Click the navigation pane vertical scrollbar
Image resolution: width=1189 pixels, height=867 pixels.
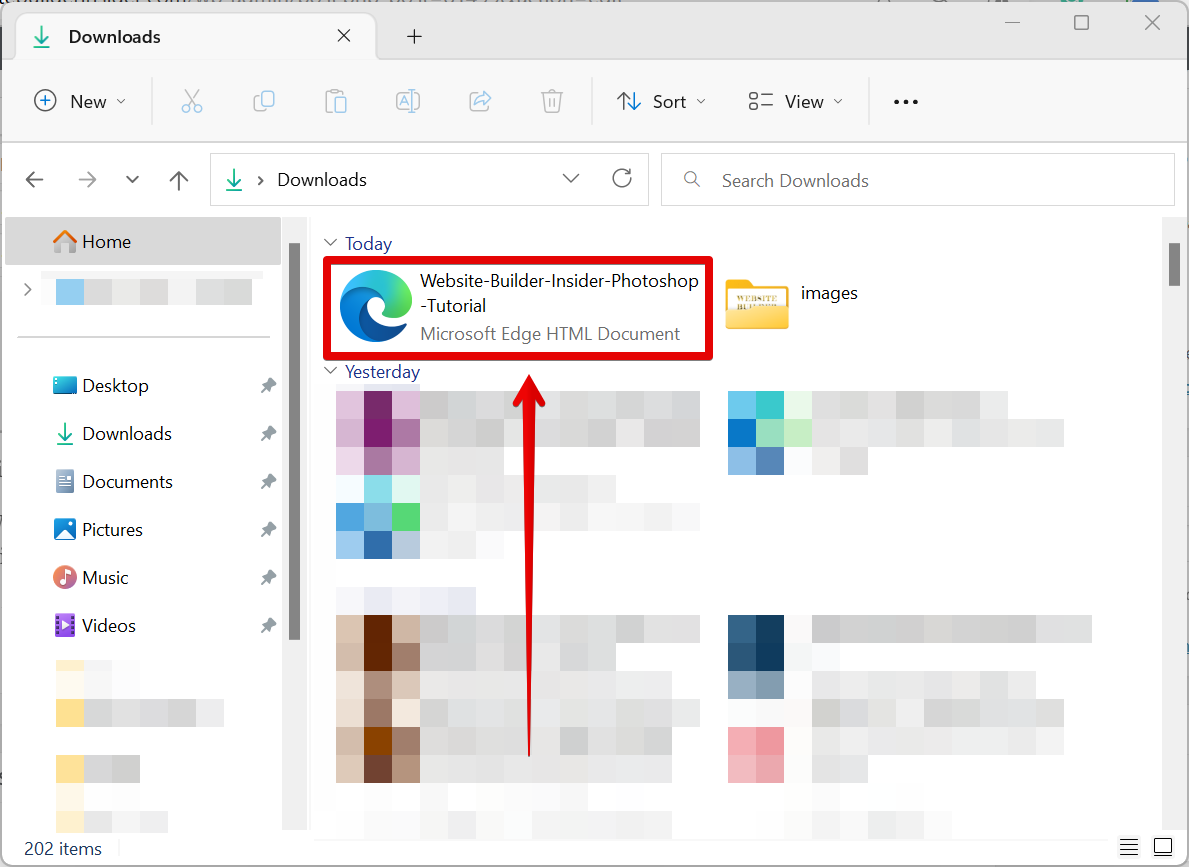point(294,440)
